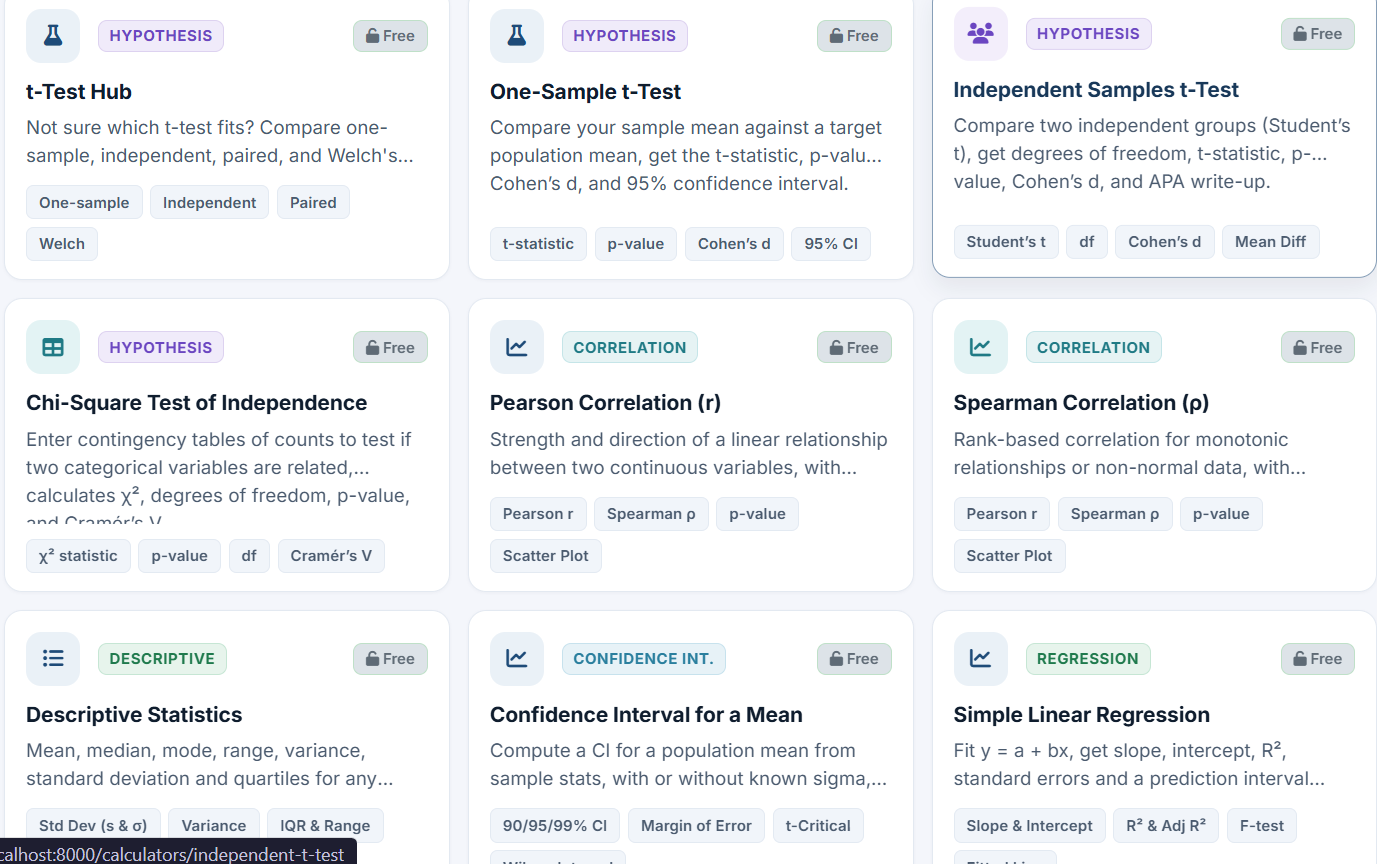Click the people icon on the Independent Samples t-Test card
Viewport: 1377px width, 864px height.
point(981,34)
